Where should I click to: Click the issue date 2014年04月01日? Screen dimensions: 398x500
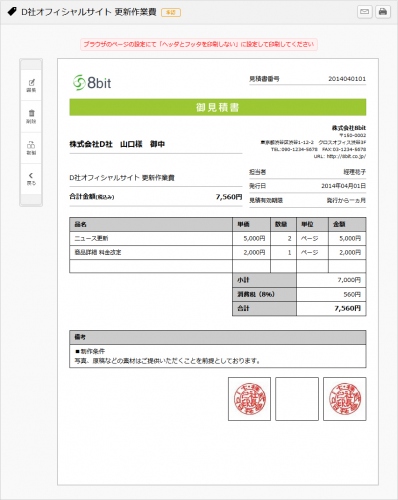[343, 186]
